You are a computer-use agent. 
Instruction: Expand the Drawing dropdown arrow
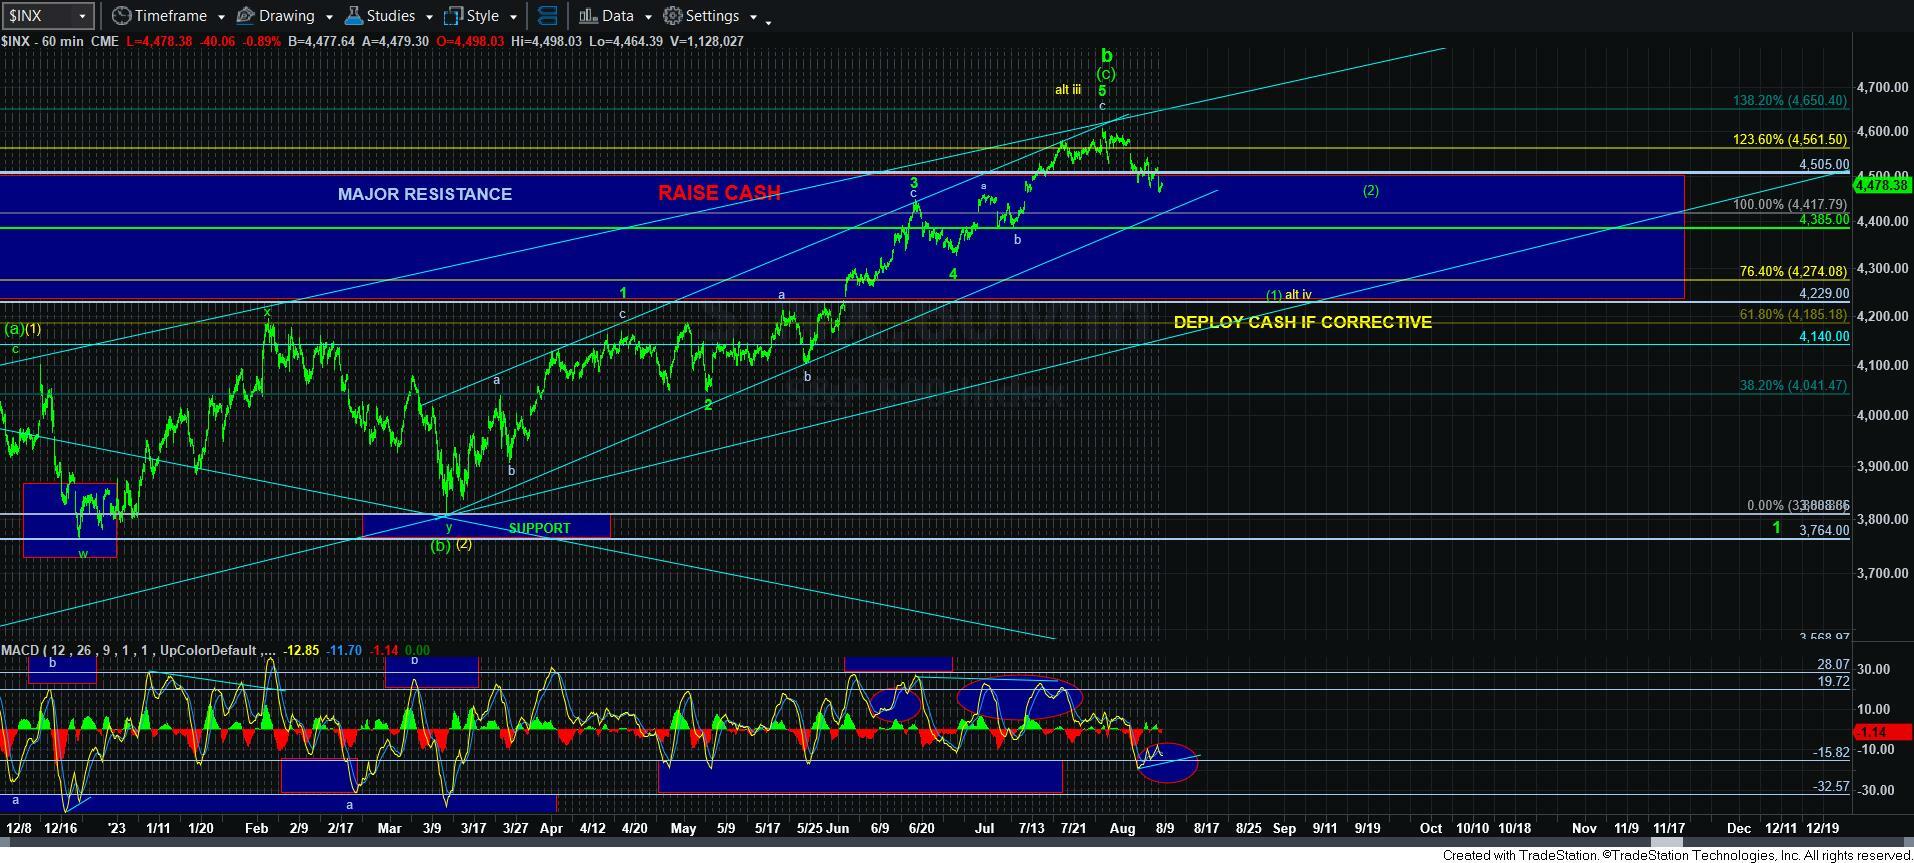click(328, 17)
